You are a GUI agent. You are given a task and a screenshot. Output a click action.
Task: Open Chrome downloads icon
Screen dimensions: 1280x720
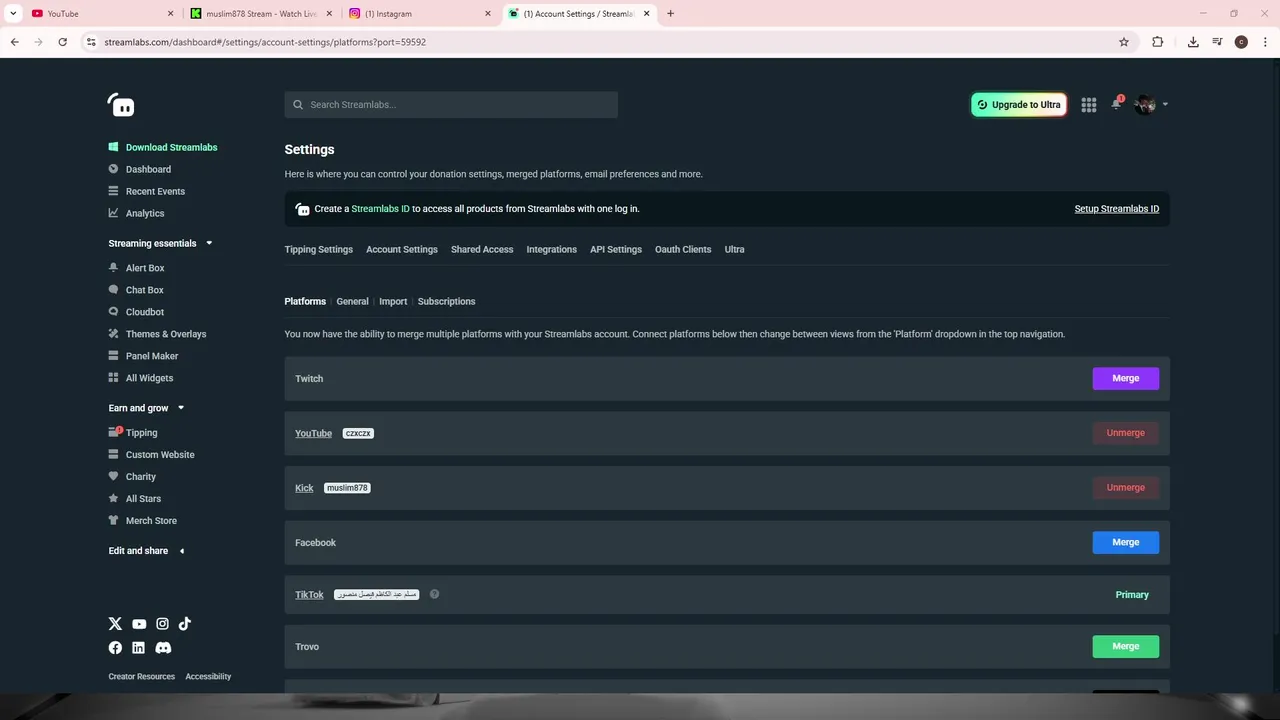tap(1193, 42)
